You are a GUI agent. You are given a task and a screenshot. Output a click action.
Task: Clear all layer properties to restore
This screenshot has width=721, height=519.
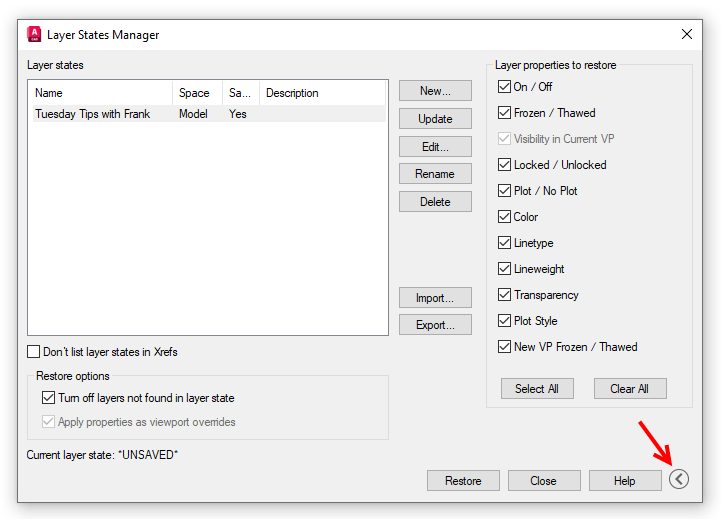point(630,389)
